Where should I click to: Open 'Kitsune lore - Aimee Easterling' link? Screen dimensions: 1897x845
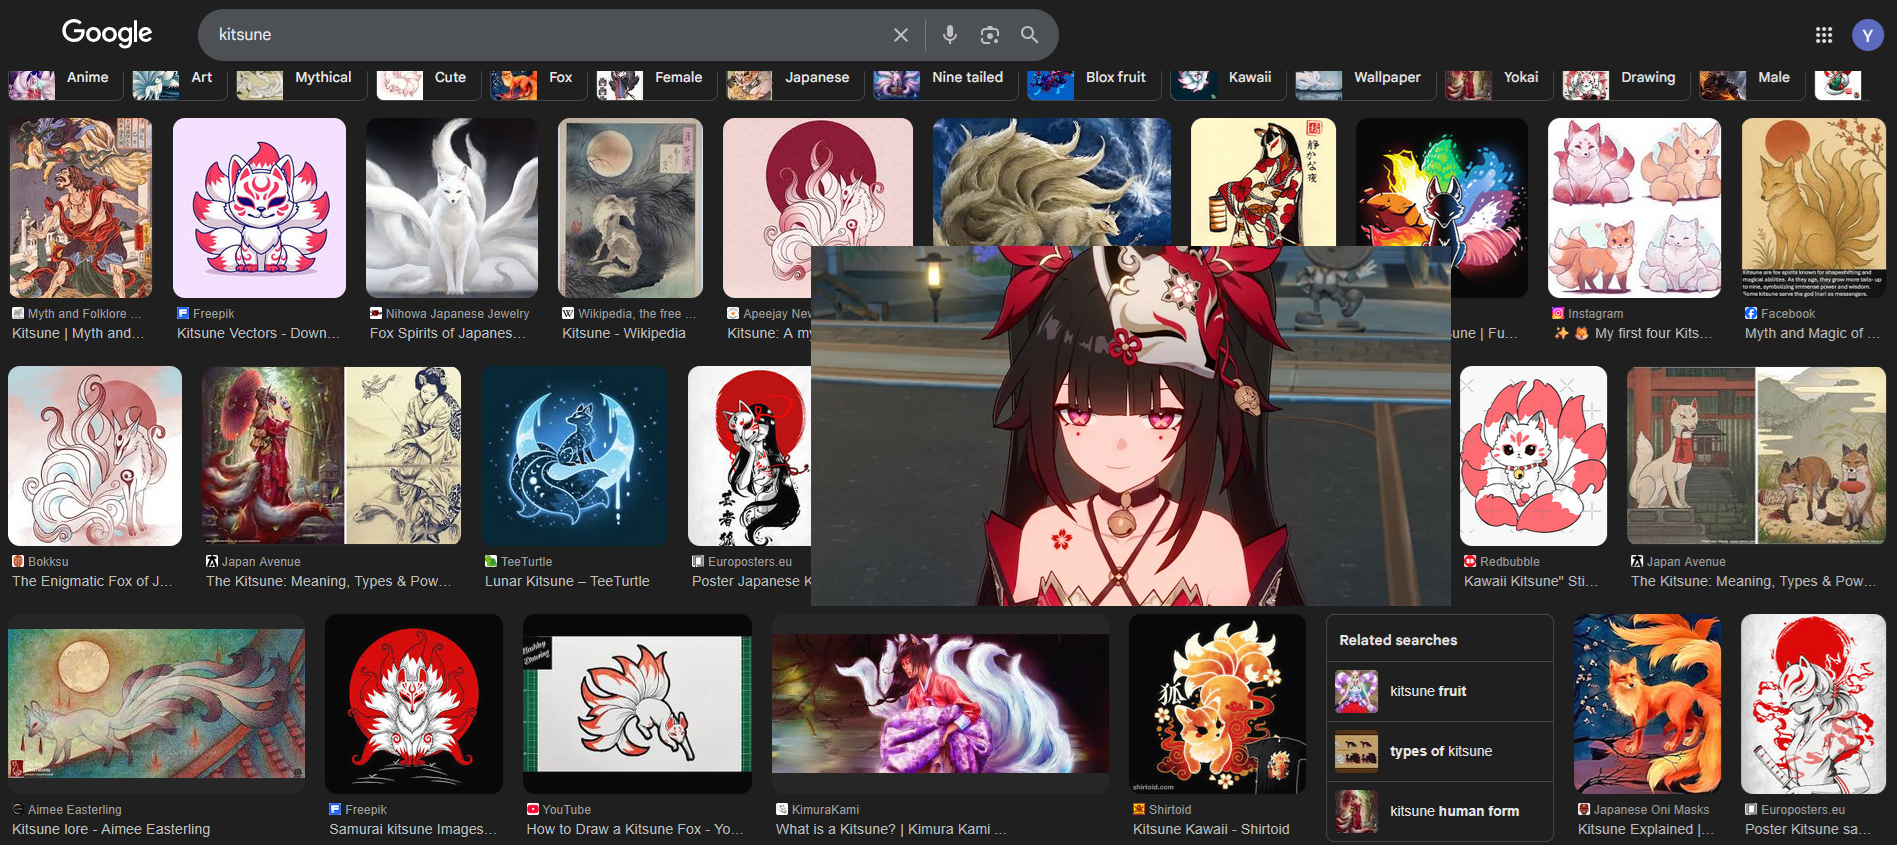111,829
